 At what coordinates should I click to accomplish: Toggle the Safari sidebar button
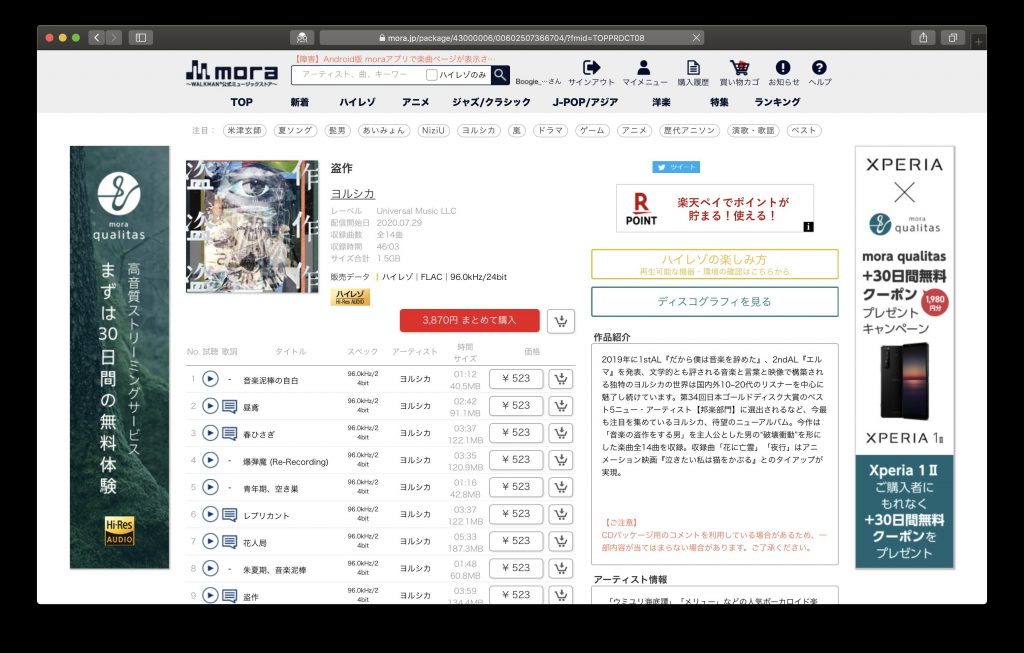140,38
